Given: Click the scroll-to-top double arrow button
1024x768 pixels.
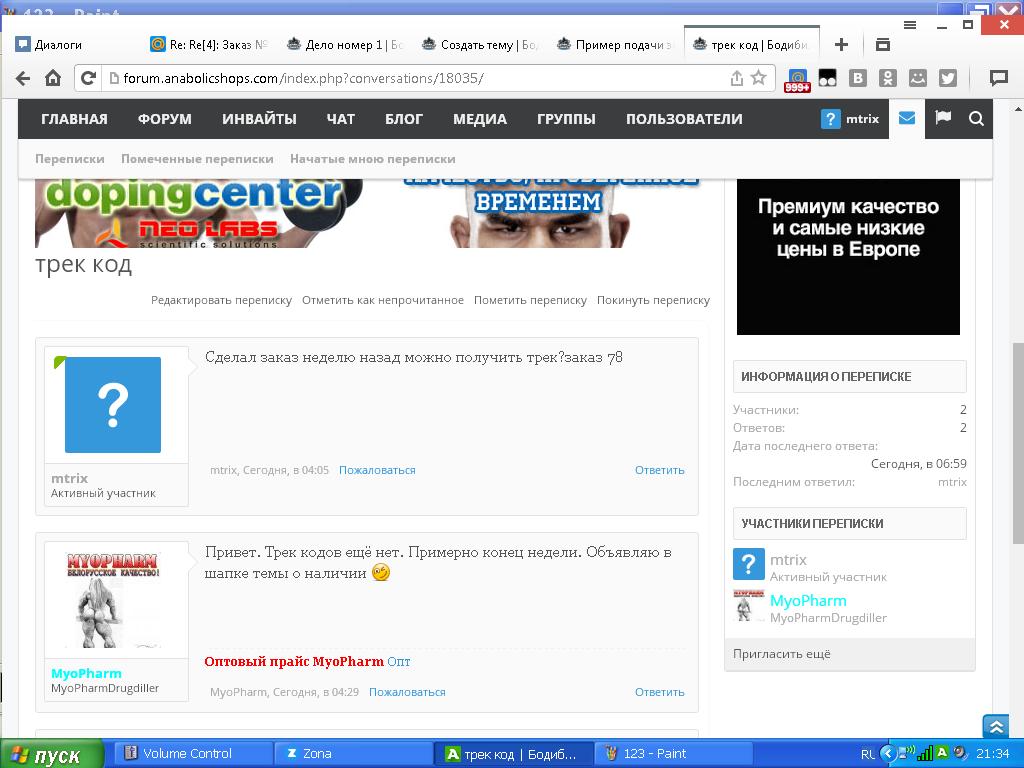Looking at the screenshot, I should [x=994, y=727].
